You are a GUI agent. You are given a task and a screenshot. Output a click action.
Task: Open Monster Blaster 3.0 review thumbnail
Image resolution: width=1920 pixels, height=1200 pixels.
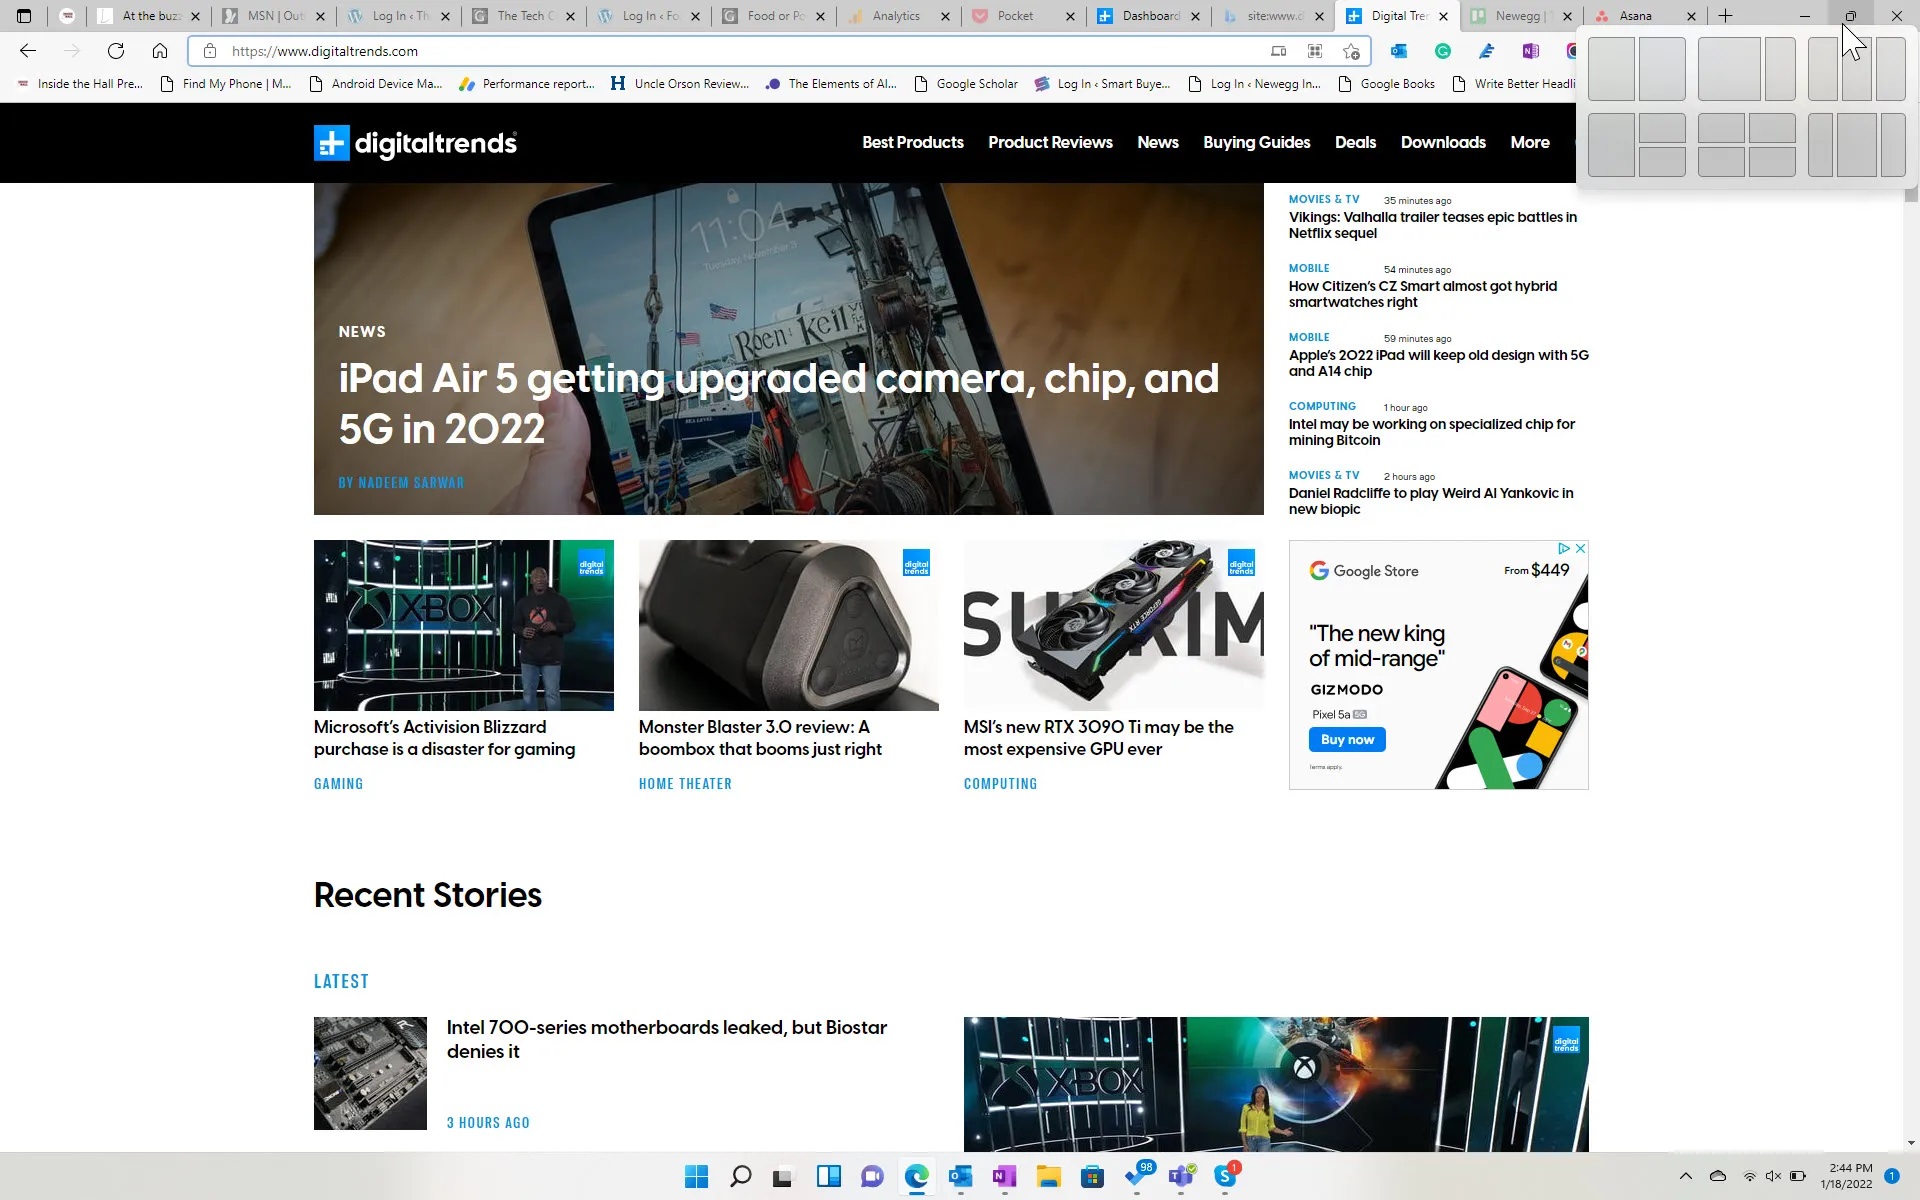789,625
